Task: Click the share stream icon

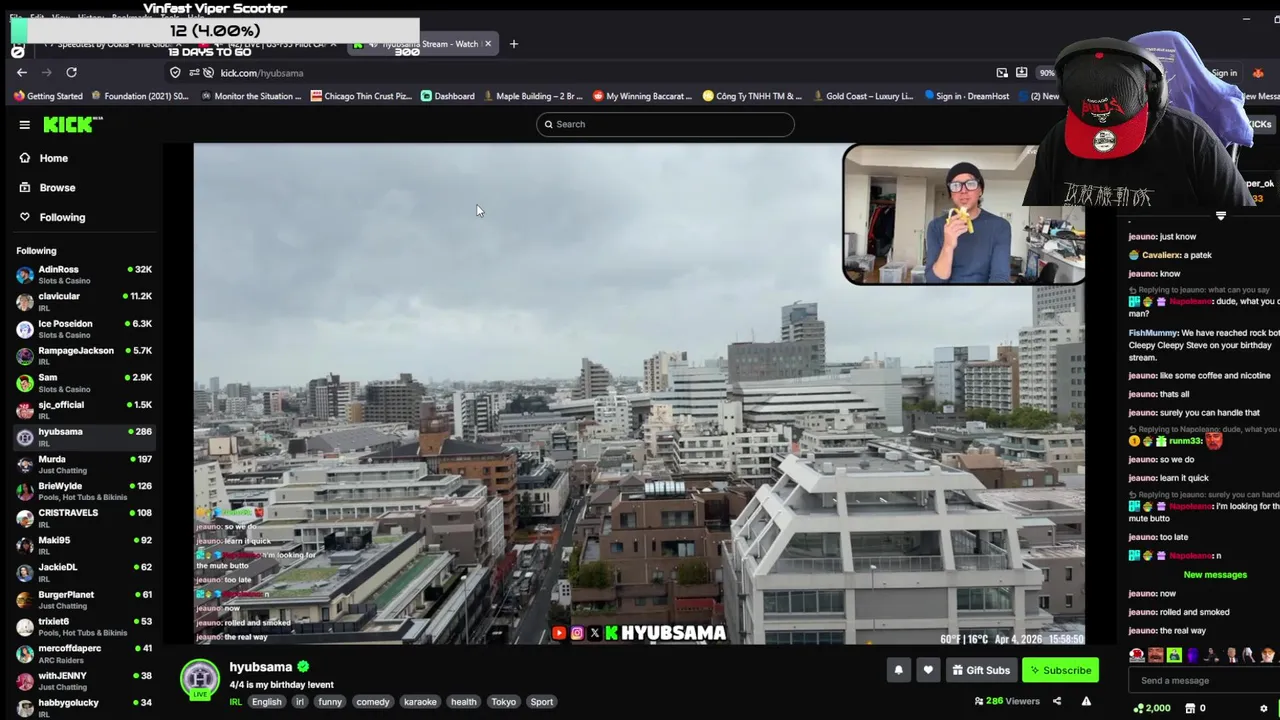Action: [1056, 701]
